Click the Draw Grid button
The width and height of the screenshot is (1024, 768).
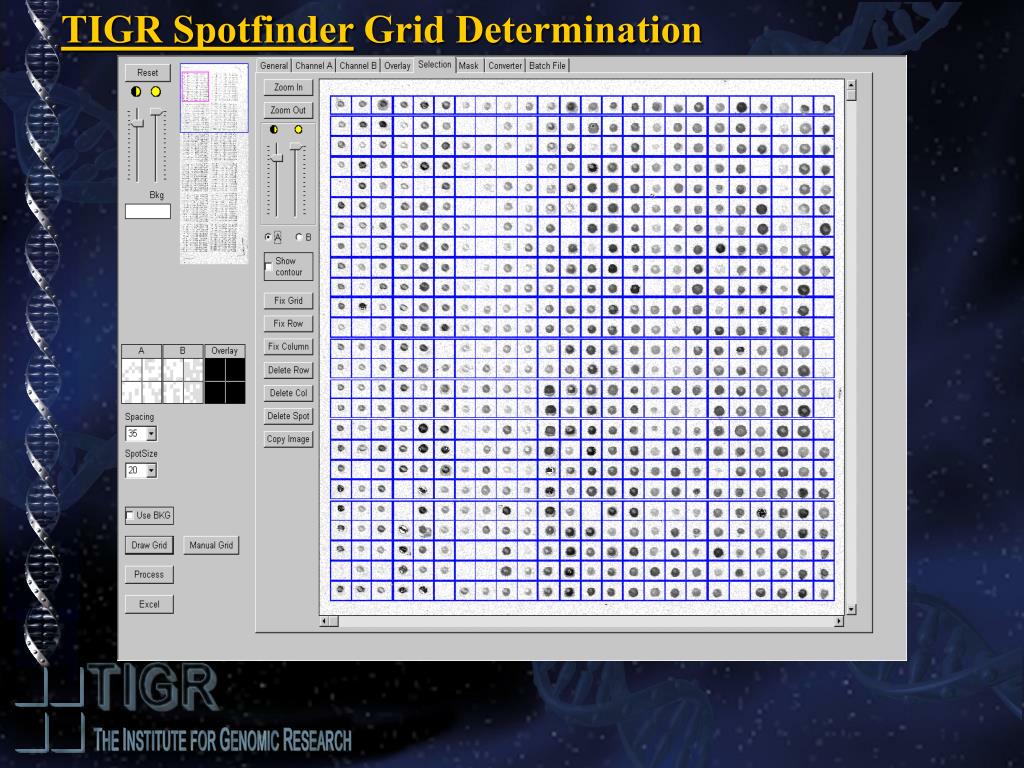pyautogui.click(x=149, y=545)
